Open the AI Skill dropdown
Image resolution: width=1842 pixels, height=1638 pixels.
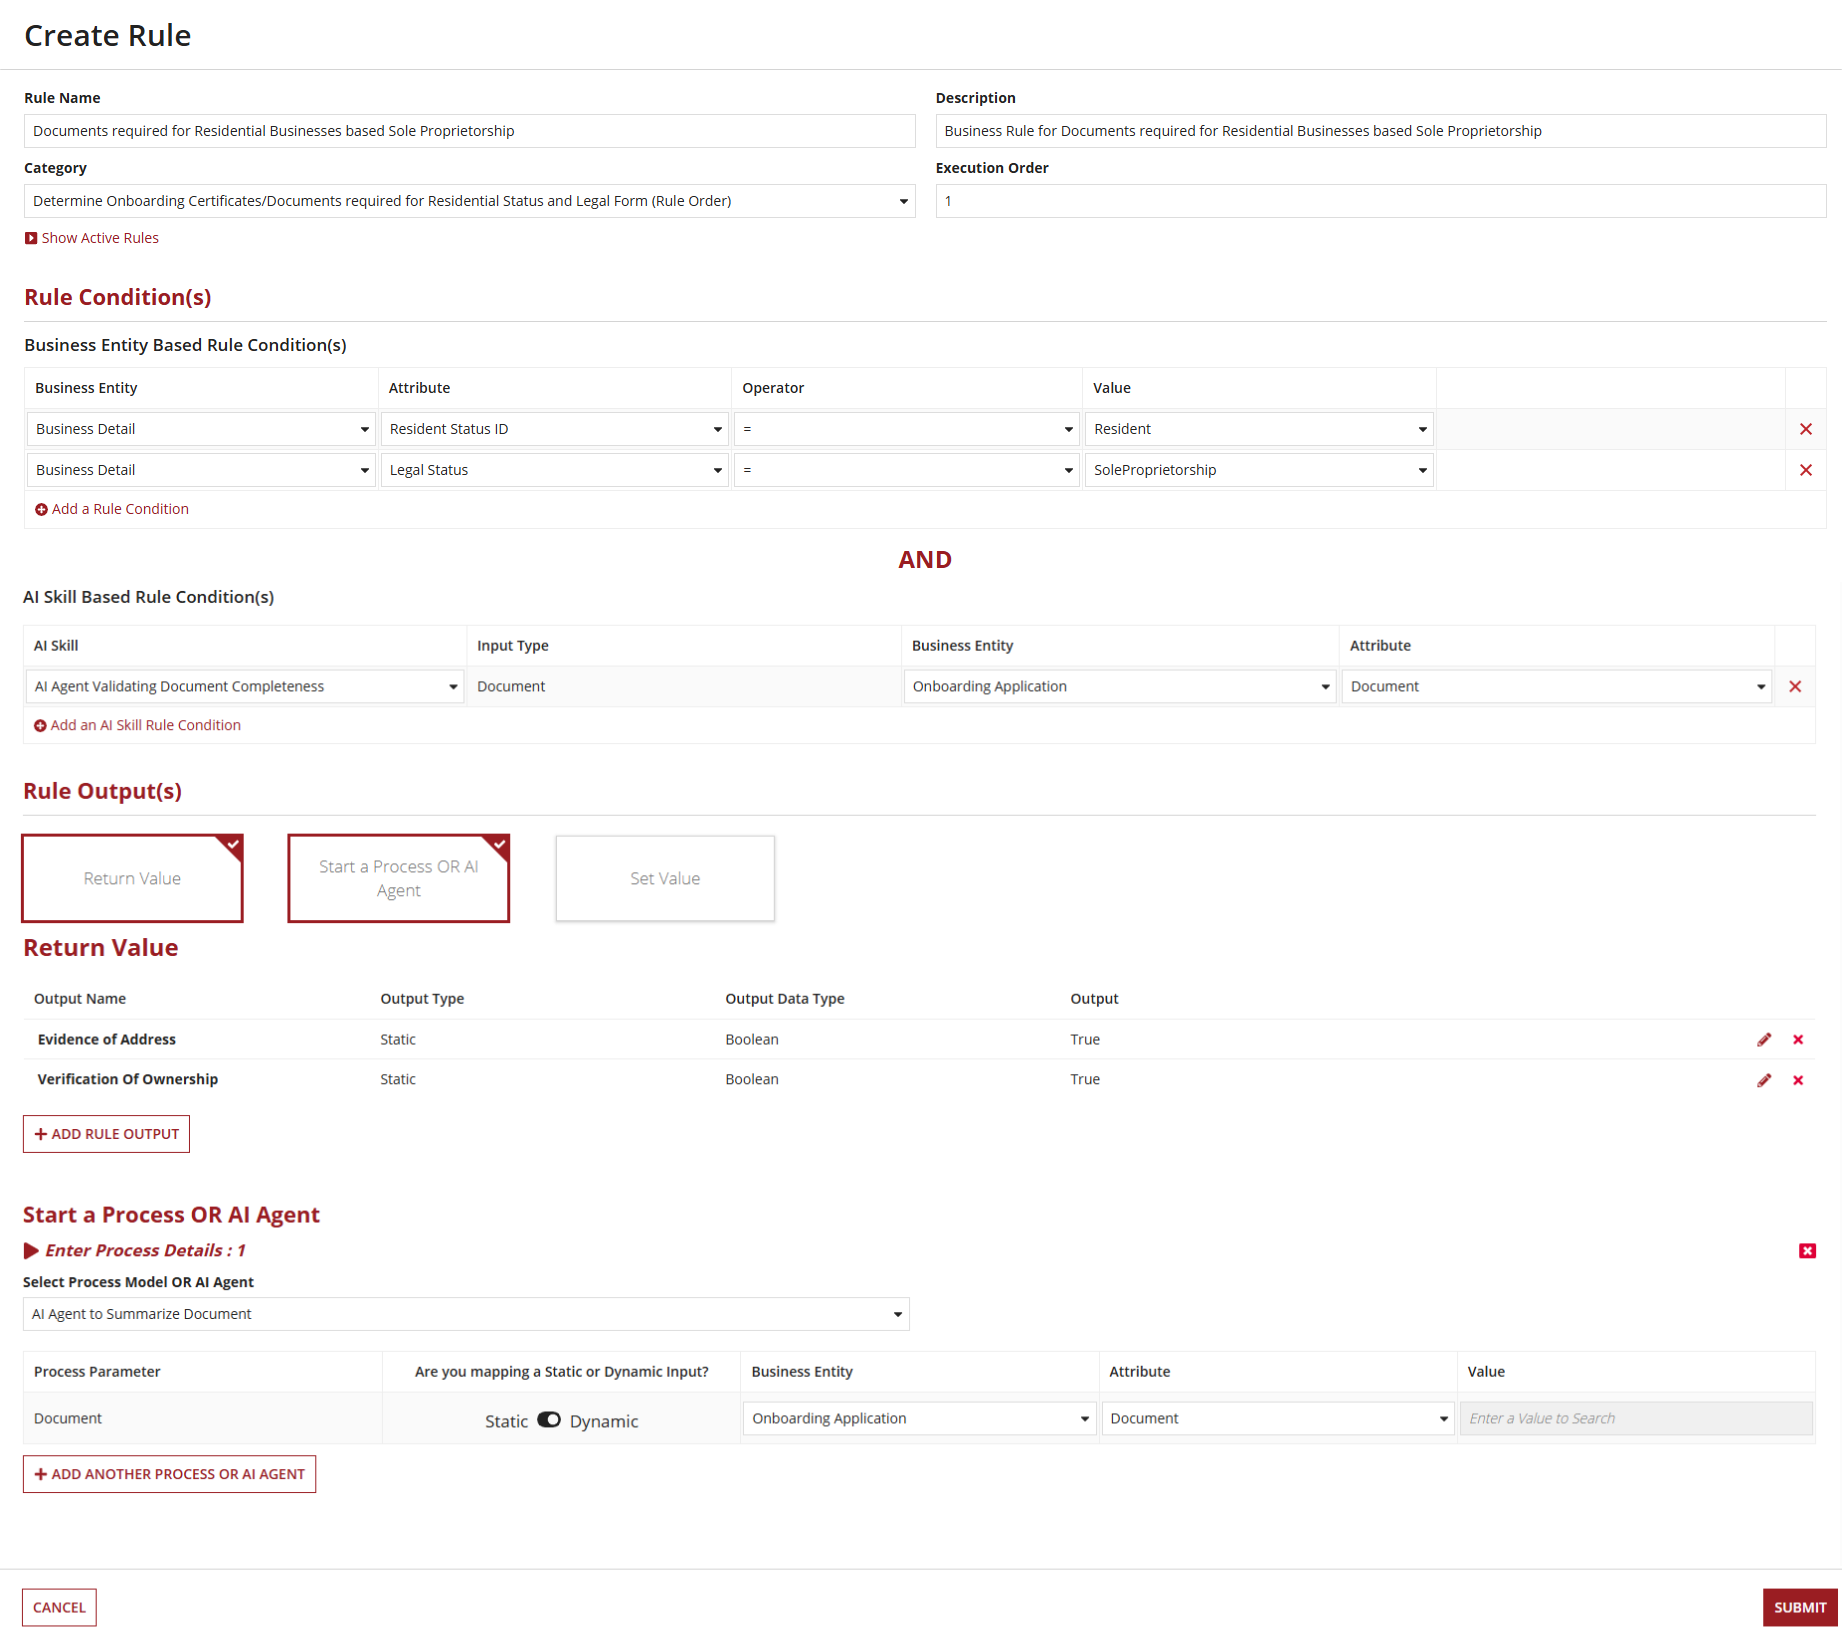pos(244,687)
